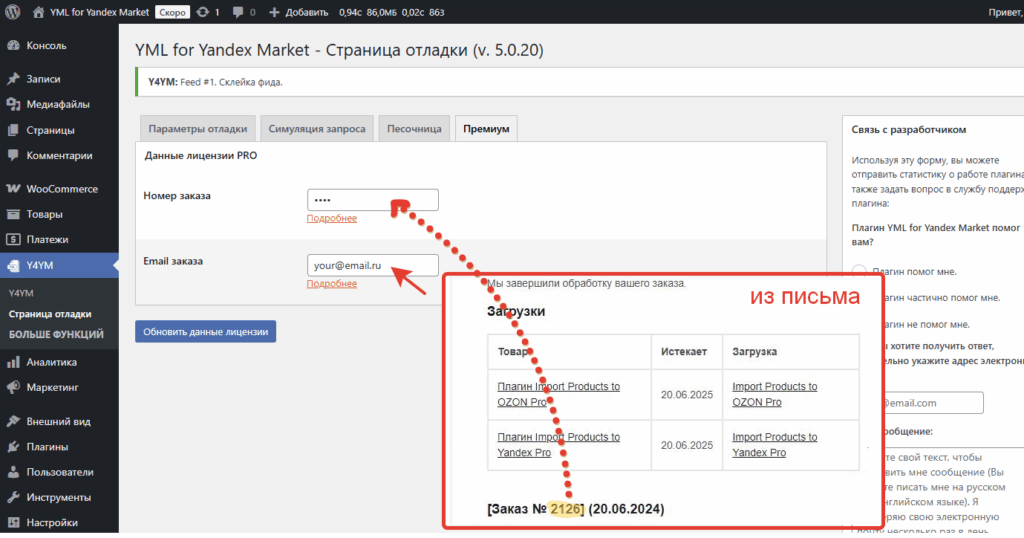This screenshot has height=538, width=1024.
Task: Open WooCommerce menu in sidebar
Action: pyautogui.click(x=61, y=189)
